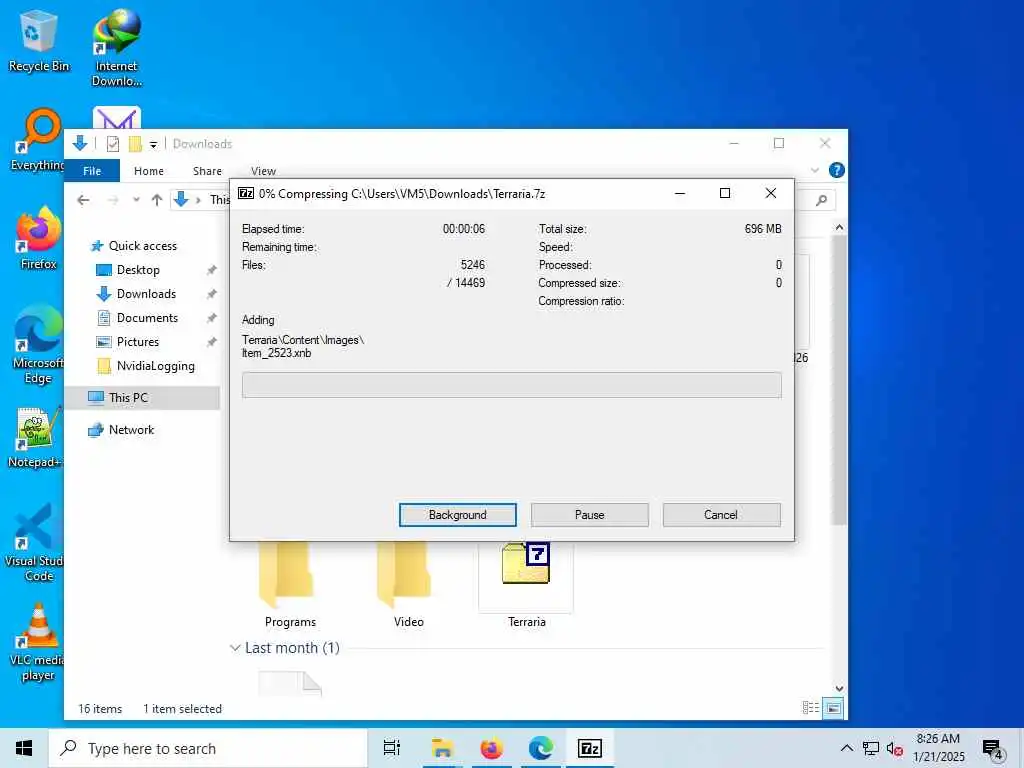Open Firefox from the taskbar
The height and width of the screenshot is (768, 1024).
coord(492,748)
